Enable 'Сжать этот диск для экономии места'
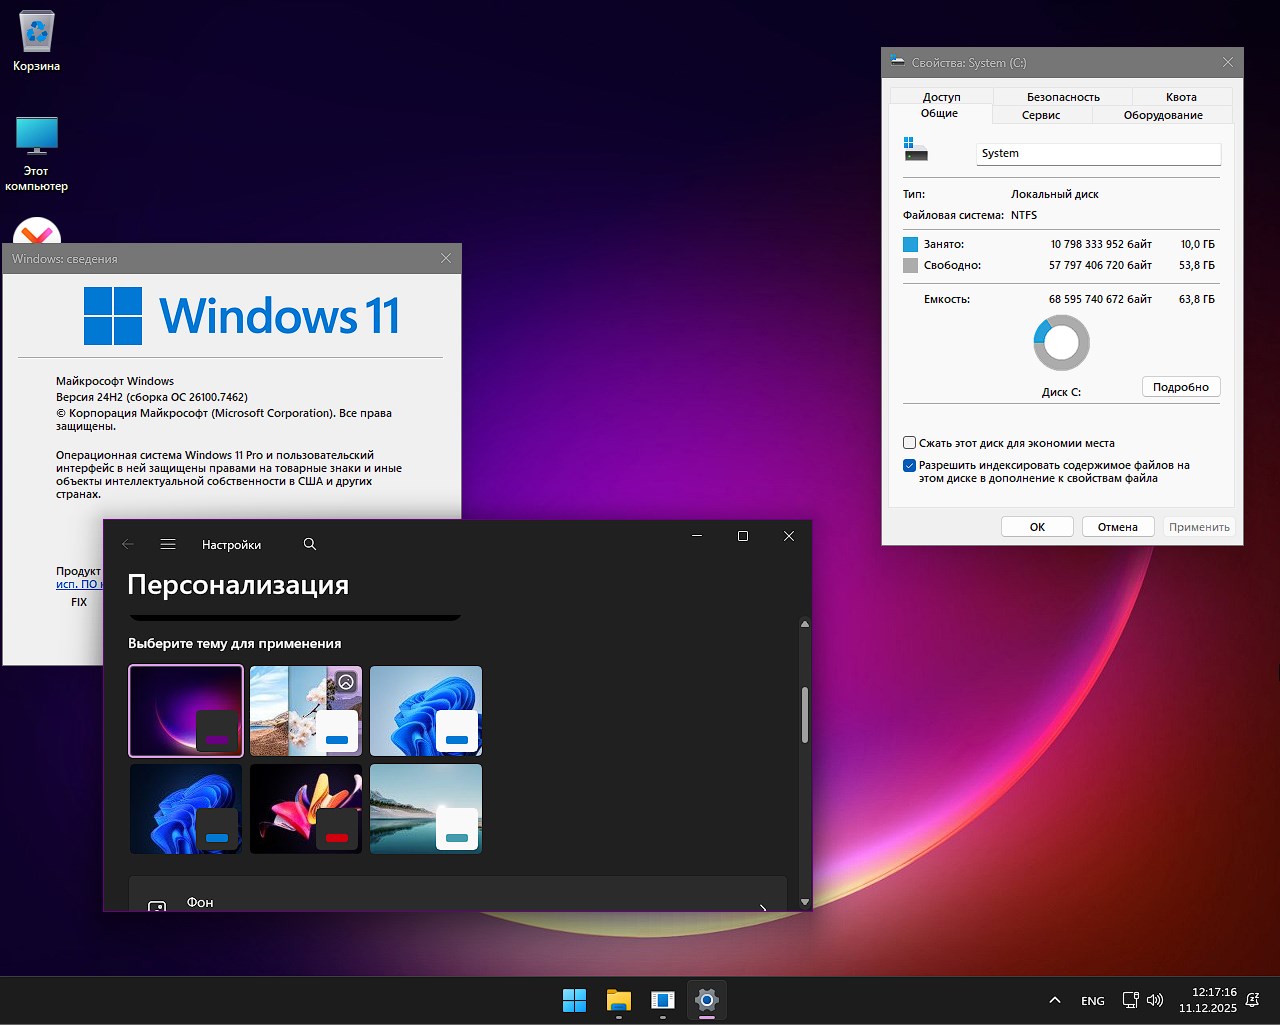This screenshot has height=1025, width=1280. click(909, 443)
